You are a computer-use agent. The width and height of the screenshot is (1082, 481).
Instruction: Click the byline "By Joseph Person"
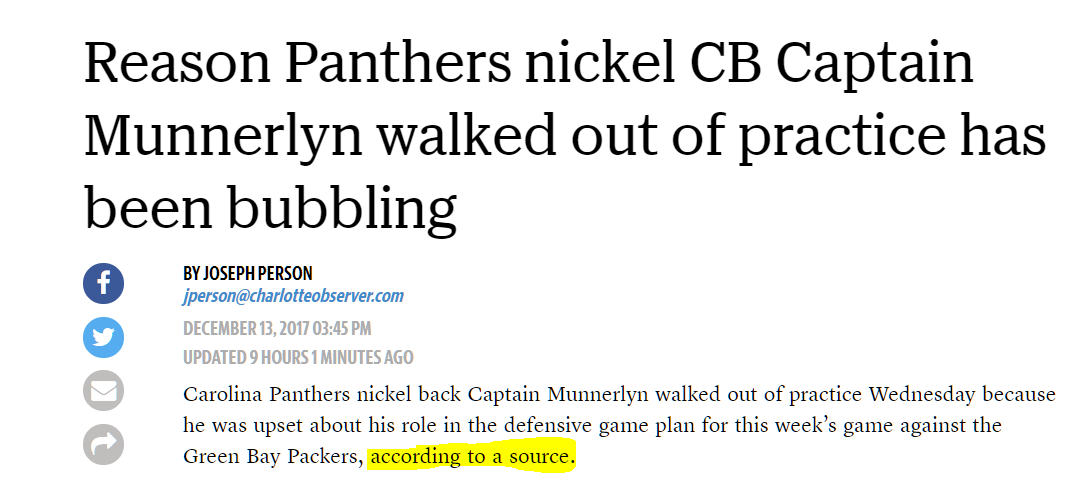pyautogui.click(x=248, y=273)
